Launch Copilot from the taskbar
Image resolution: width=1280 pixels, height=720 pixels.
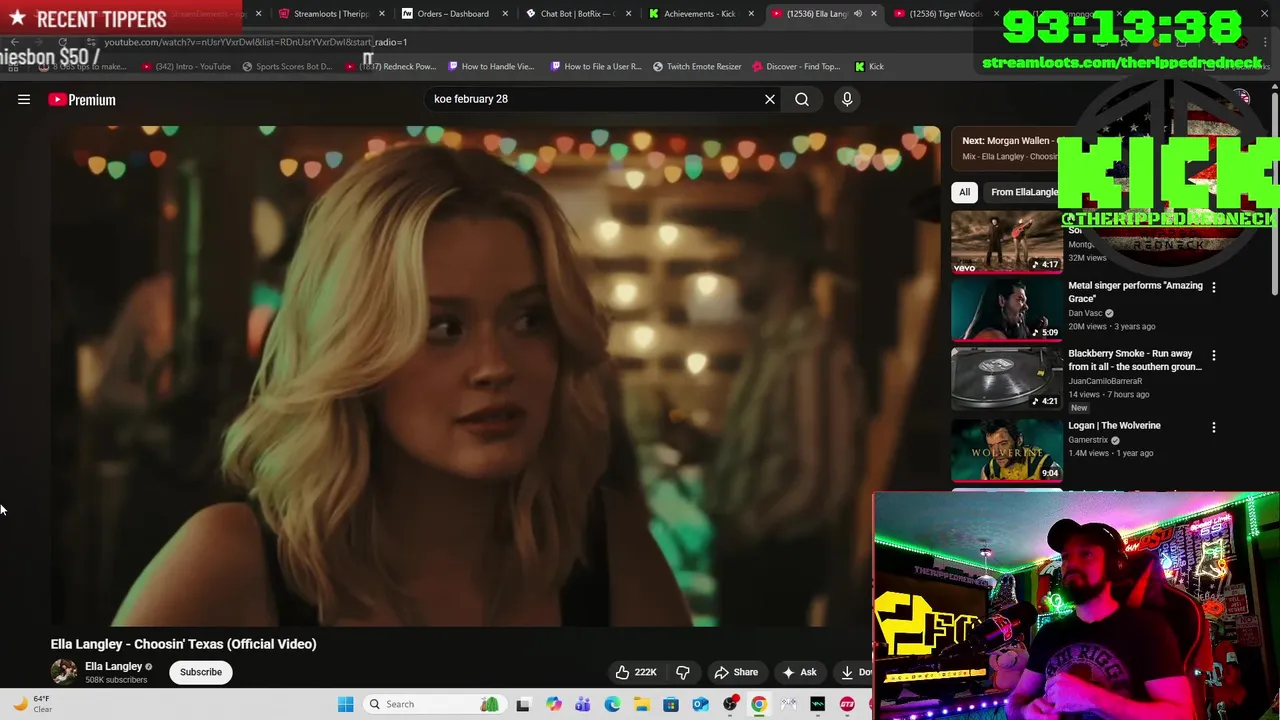553,705
